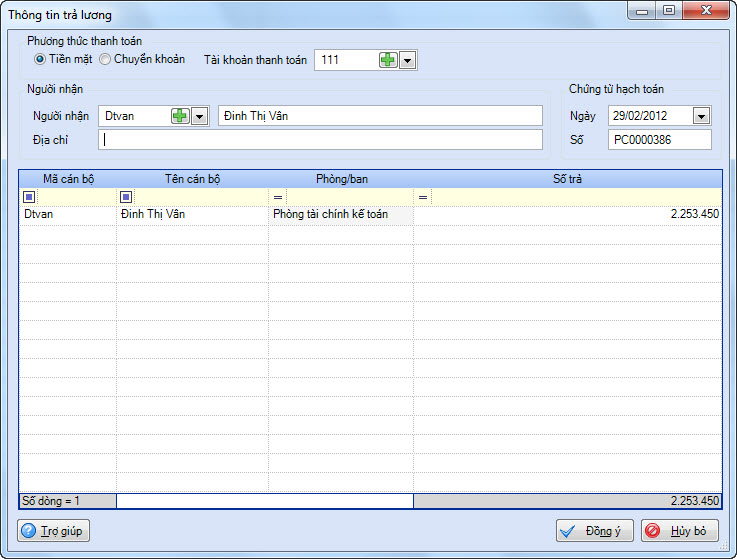The width and height of the screenshot is (737, 559).
Task: Maximize the Thông tin trả lương window
Action: [669, 10]
